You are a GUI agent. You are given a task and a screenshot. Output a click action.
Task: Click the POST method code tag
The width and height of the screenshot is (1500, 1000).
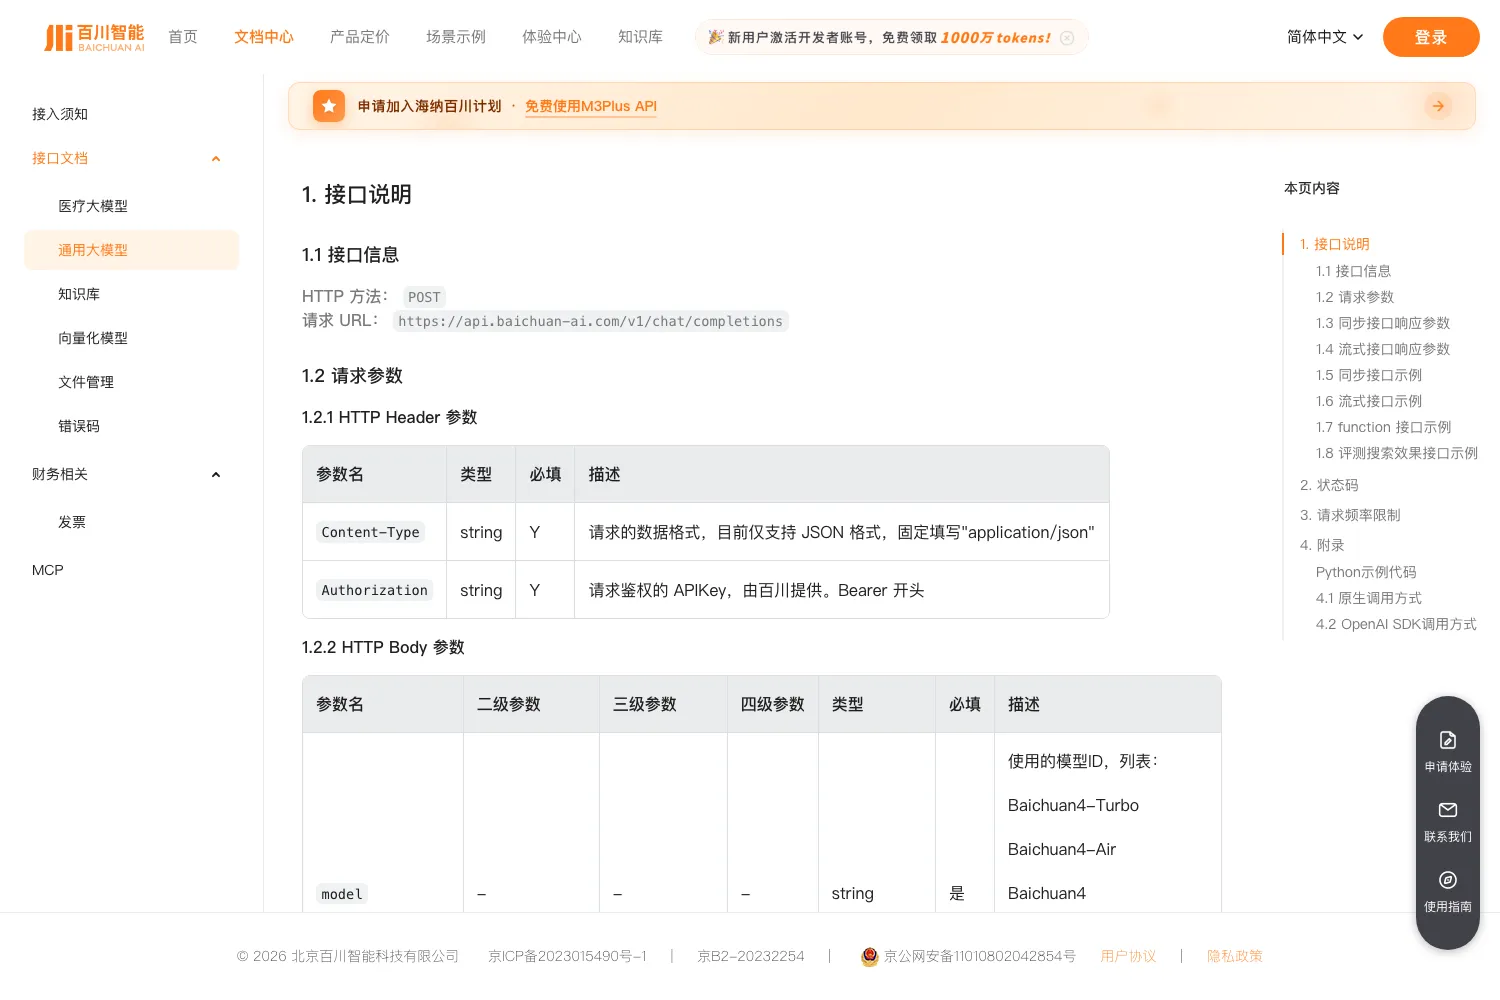tap(424, 297)
